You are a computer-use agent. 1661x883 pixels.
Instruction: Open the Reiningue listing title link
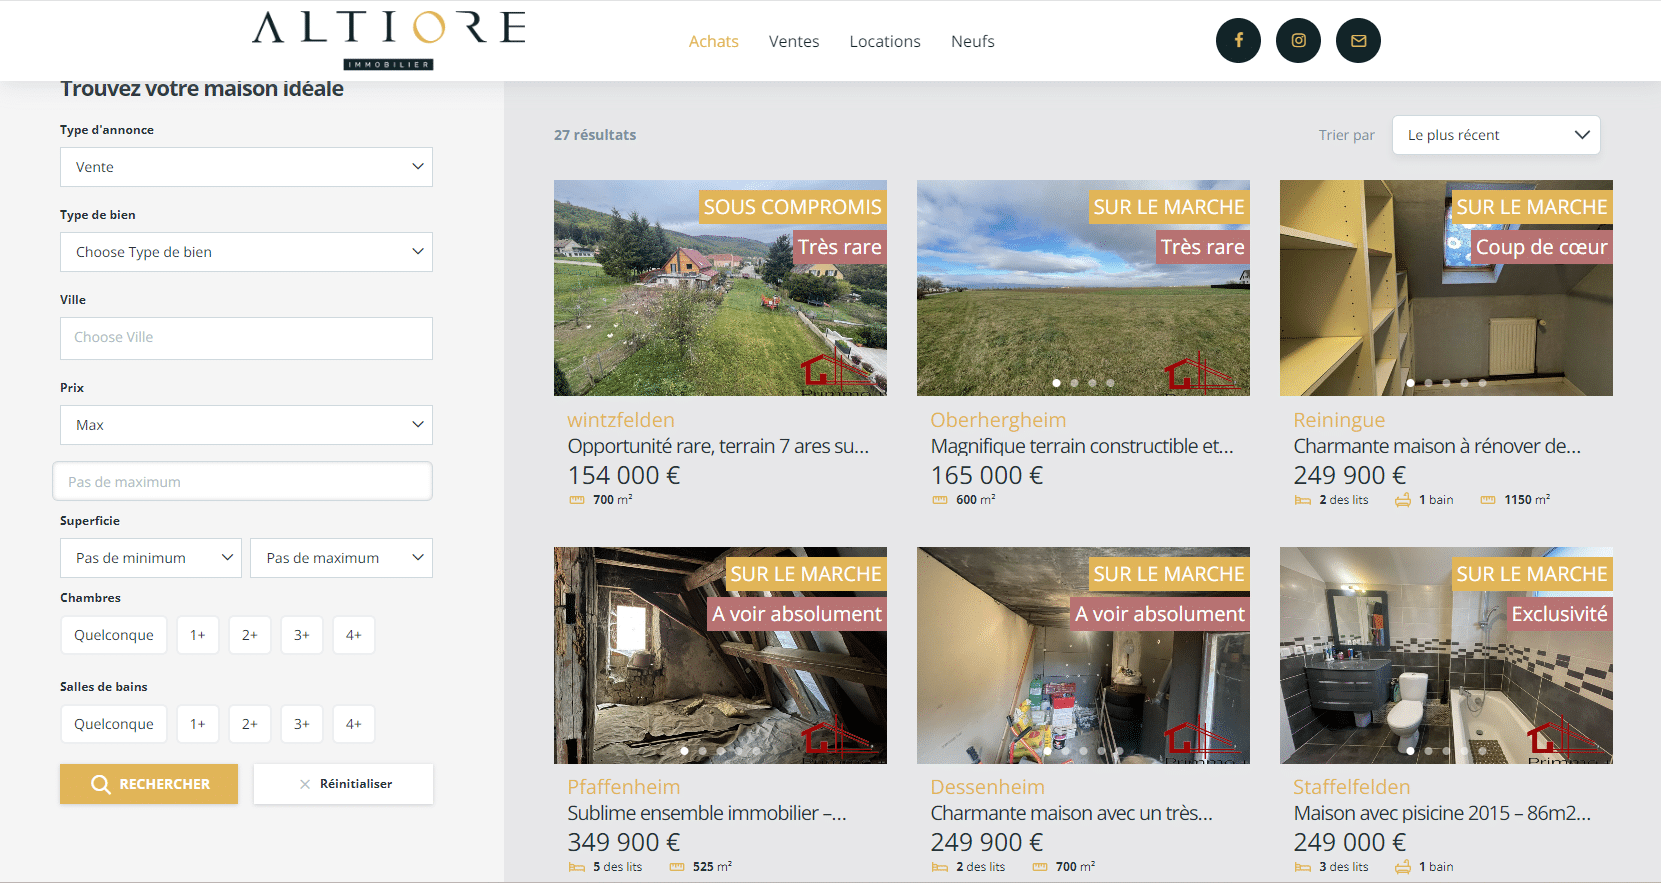[x=1437, y=446]
